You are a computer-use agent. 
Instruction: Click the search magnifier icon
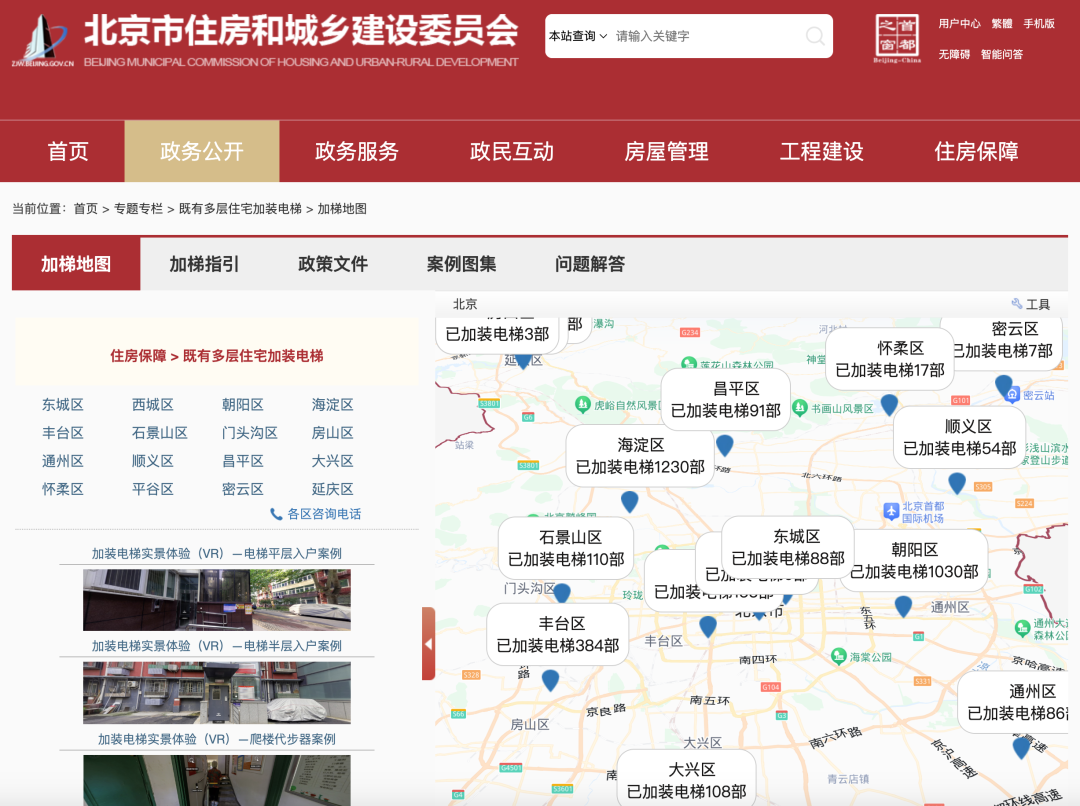coord(815,37)
